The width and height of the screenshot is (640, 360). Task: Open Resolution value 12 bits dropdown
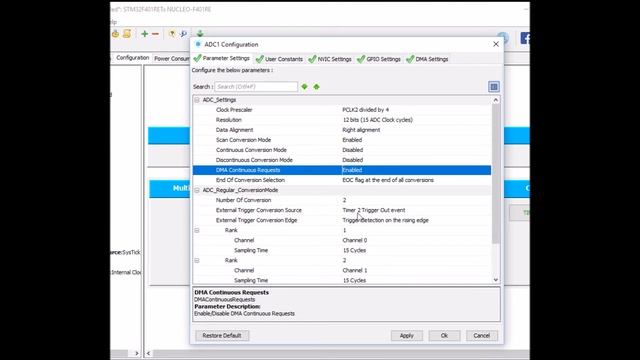(x=378, y=120)
